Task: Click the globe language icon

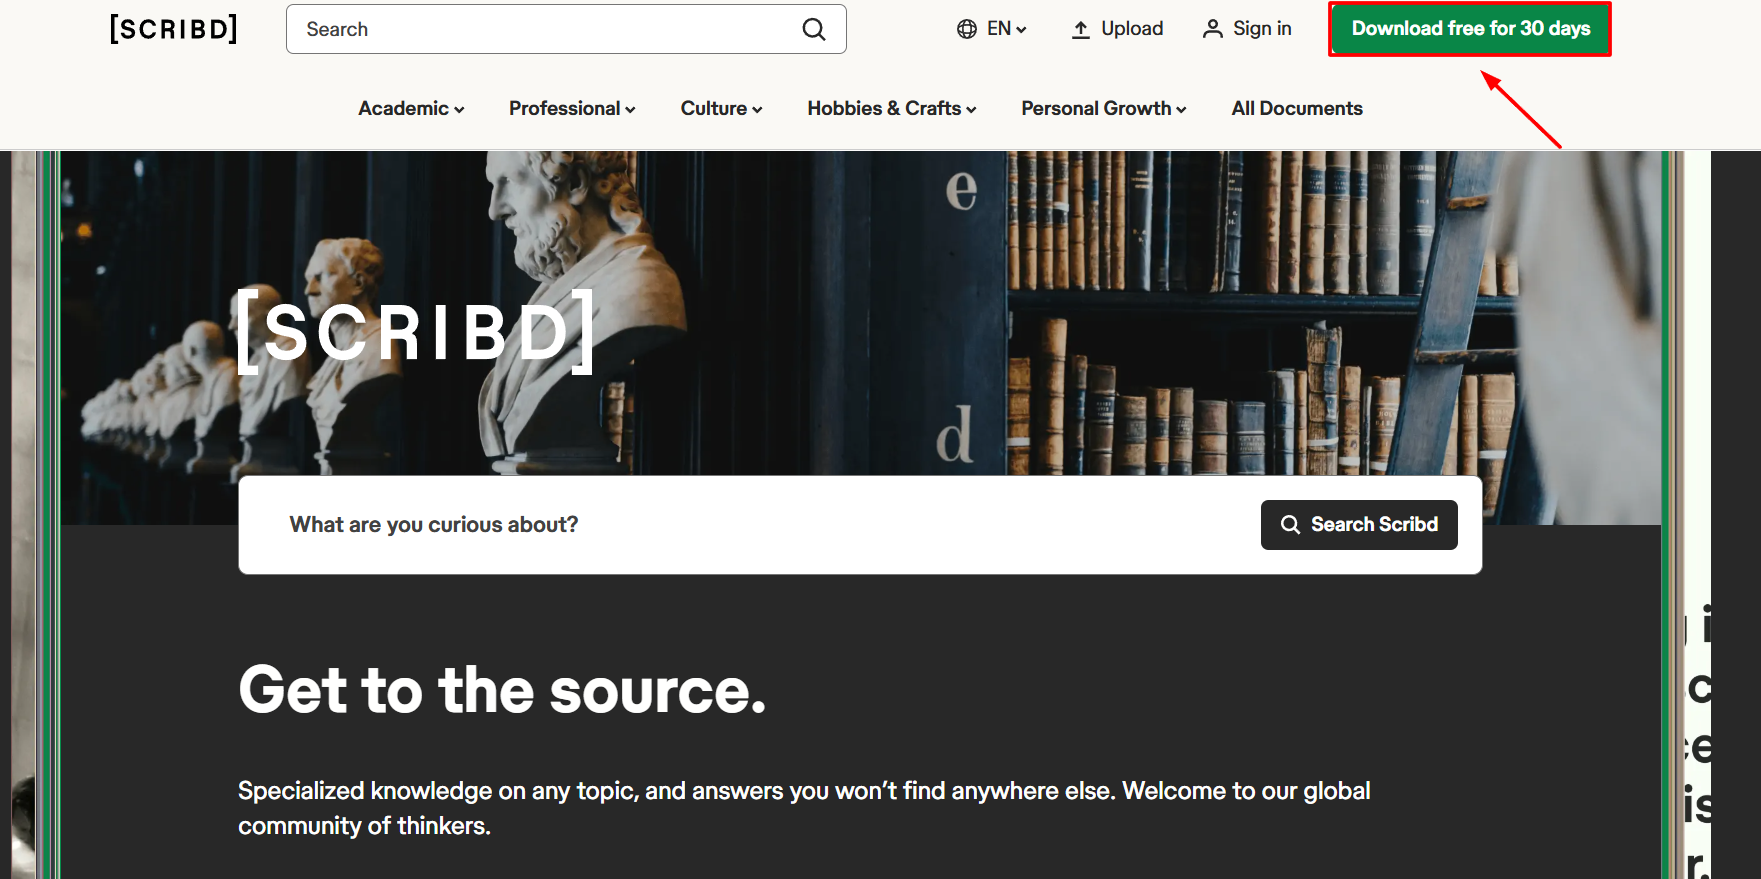Action: [967, 29]
